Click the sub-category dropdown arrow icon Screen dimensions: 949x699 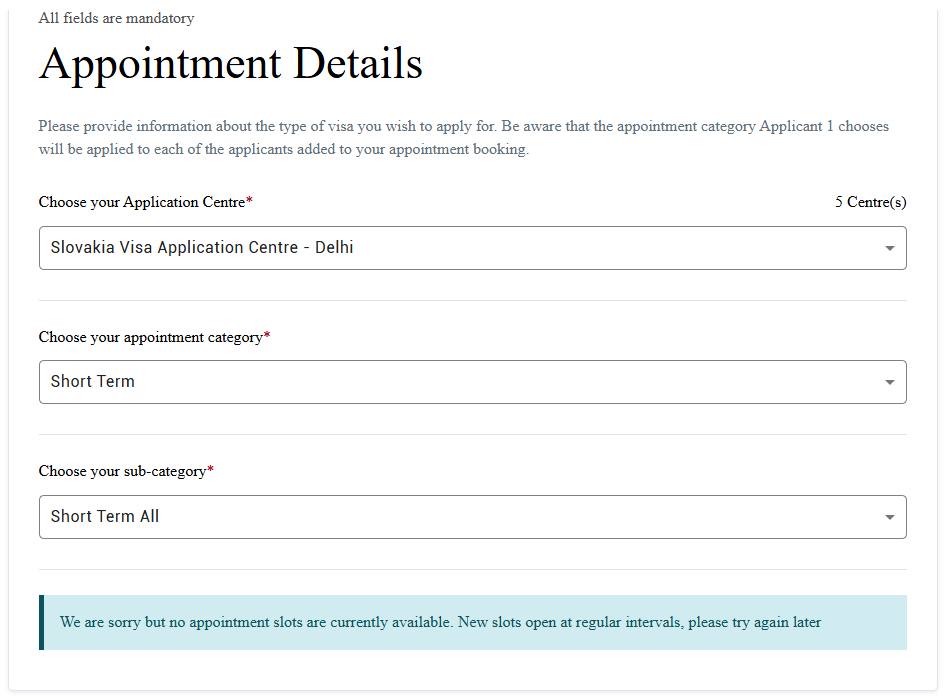[889, 517]
